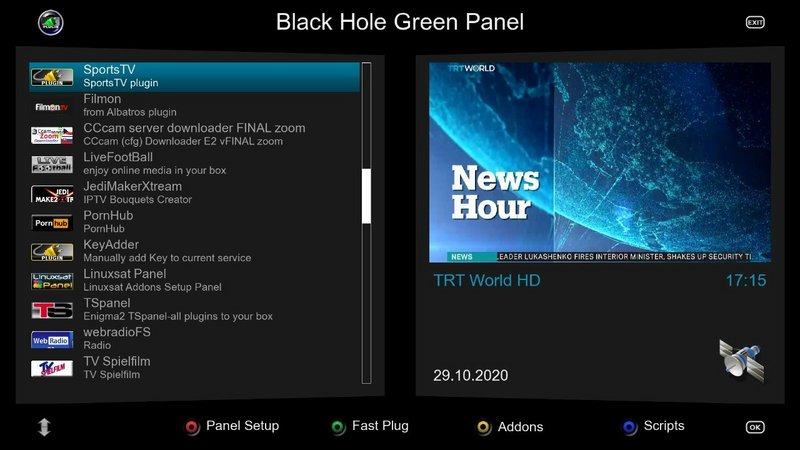Click the 29.10.2020 date

(470, 376)
